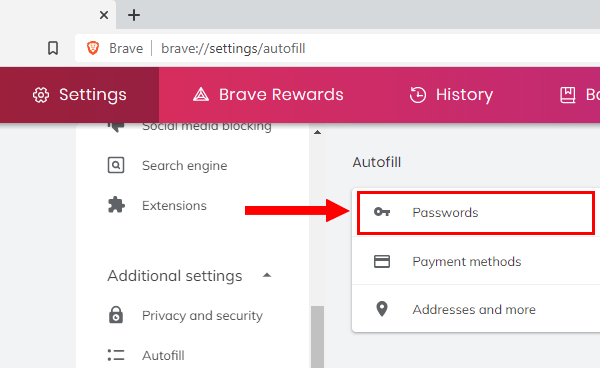600x368 pixels.
Task: Click the Settings gear icon
Action: point(41,95)
